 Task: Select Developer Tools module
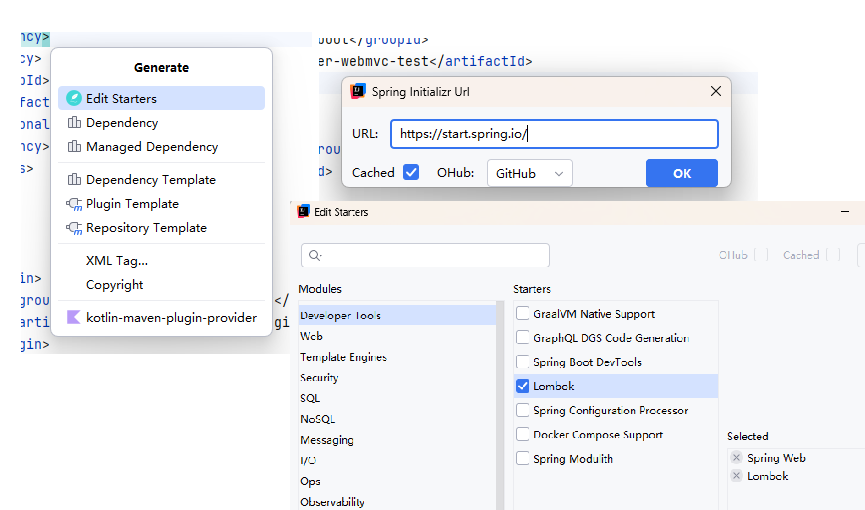pos(397,315)
